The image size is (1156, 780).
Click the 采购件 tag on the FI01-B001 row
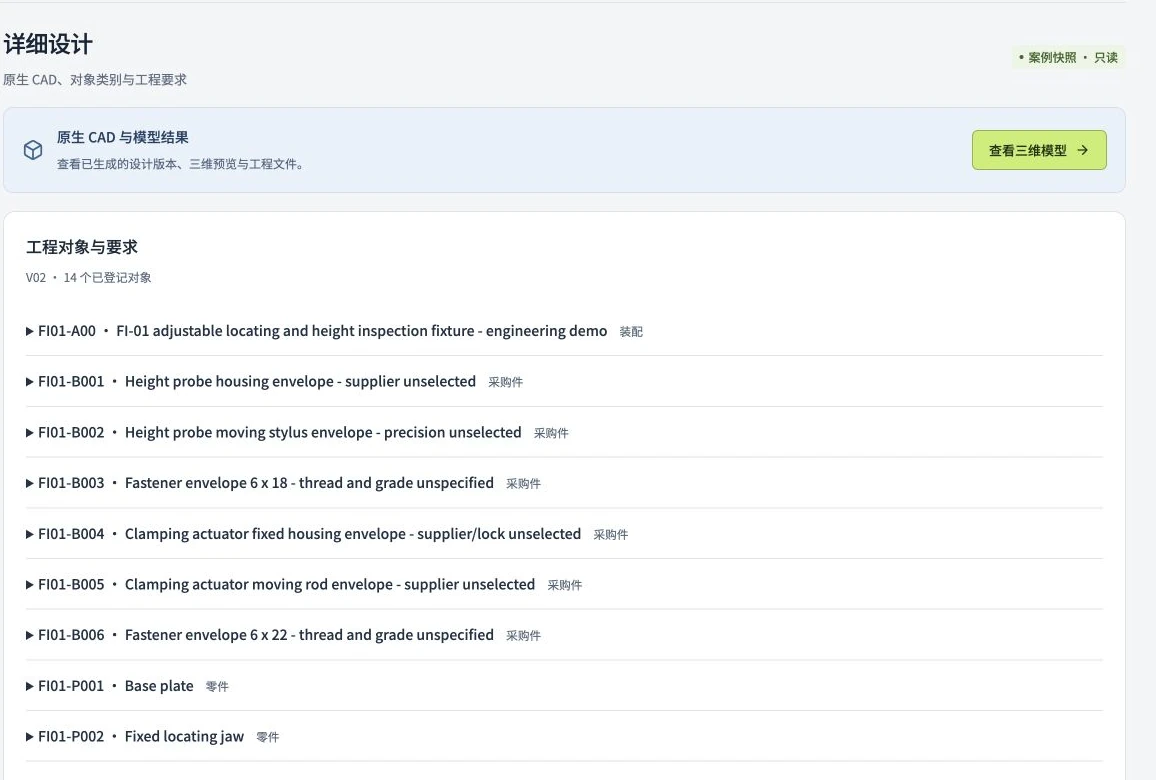(506, 382)
